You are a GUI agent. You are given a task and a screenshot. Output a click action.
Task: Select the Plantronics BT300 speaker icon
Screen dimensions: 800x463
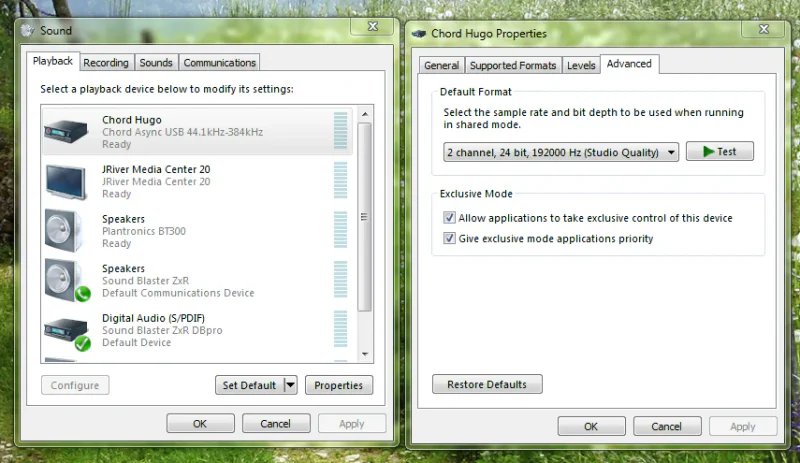[x=63, y=231]
